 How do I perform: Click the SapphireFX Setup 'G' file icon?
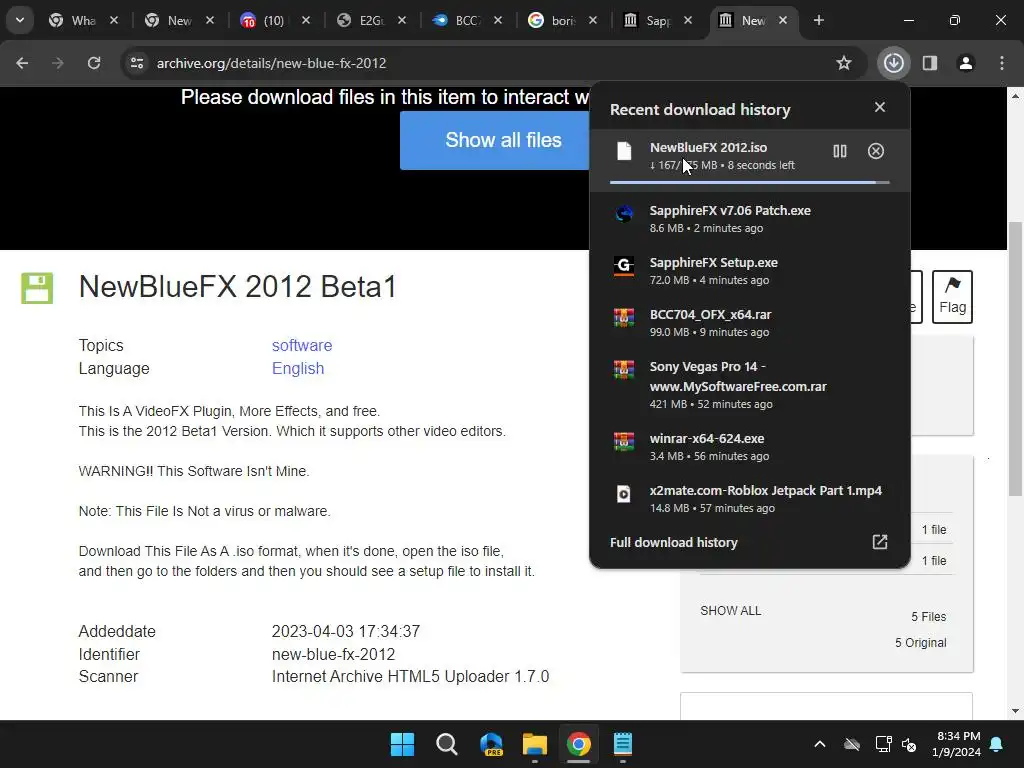[x=624, y=266]
